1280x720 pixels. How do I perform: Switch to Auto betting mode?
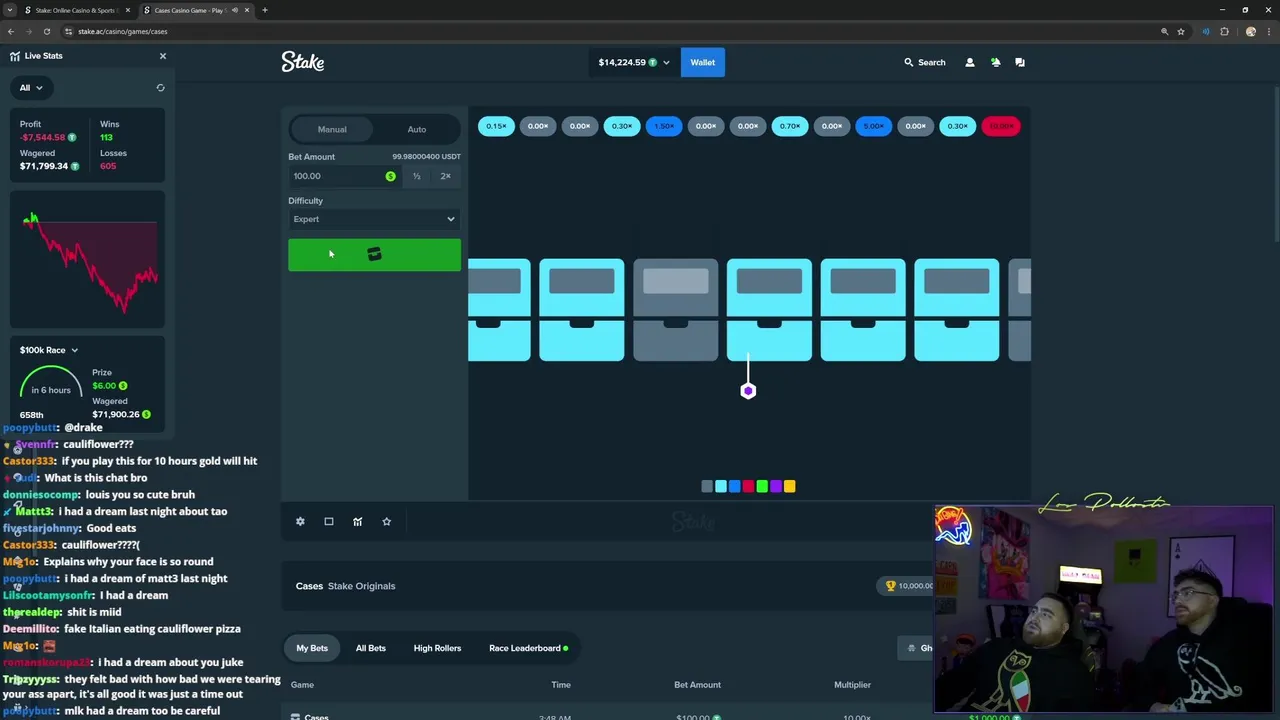pos(417,129)
